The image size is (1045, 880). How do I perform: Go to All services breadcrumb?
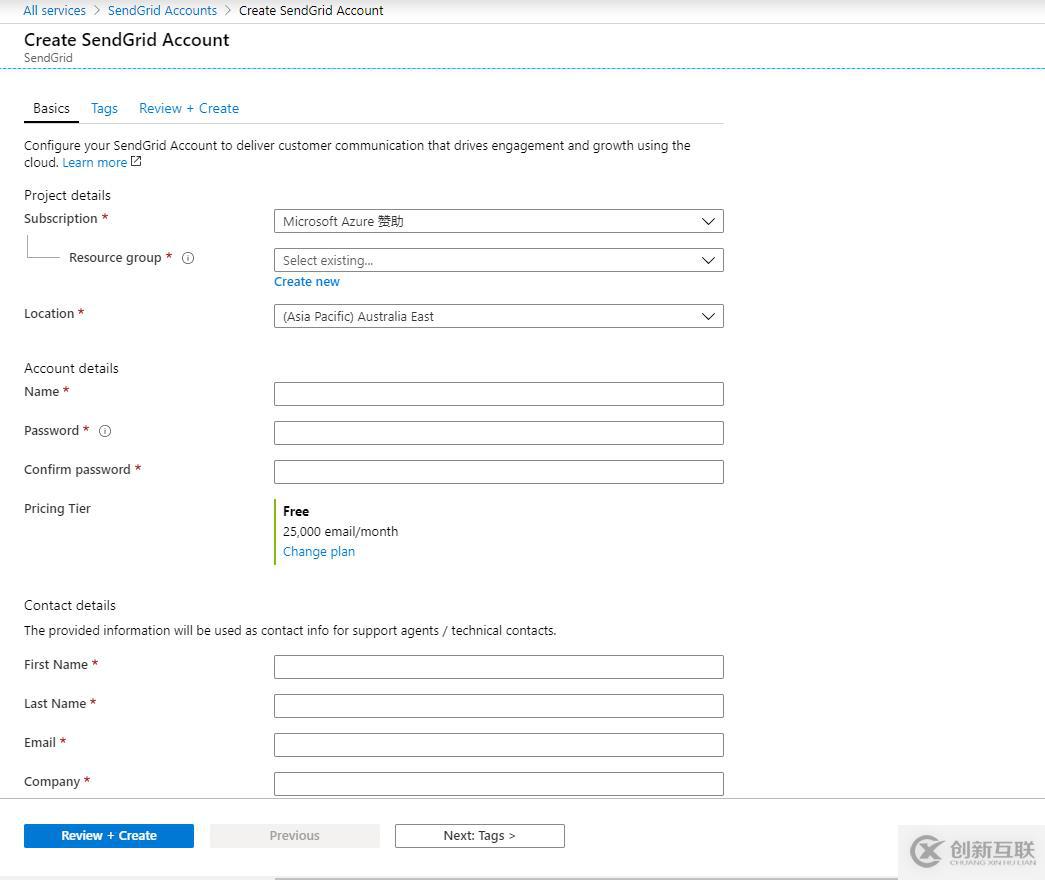54,10
